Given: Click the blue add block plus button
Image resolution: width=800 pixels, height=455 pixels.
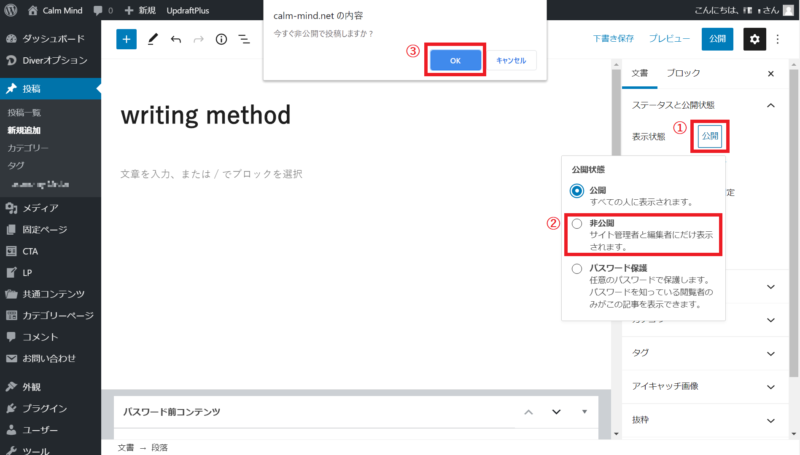Looking at the screenshot, I should pos(127,39).
